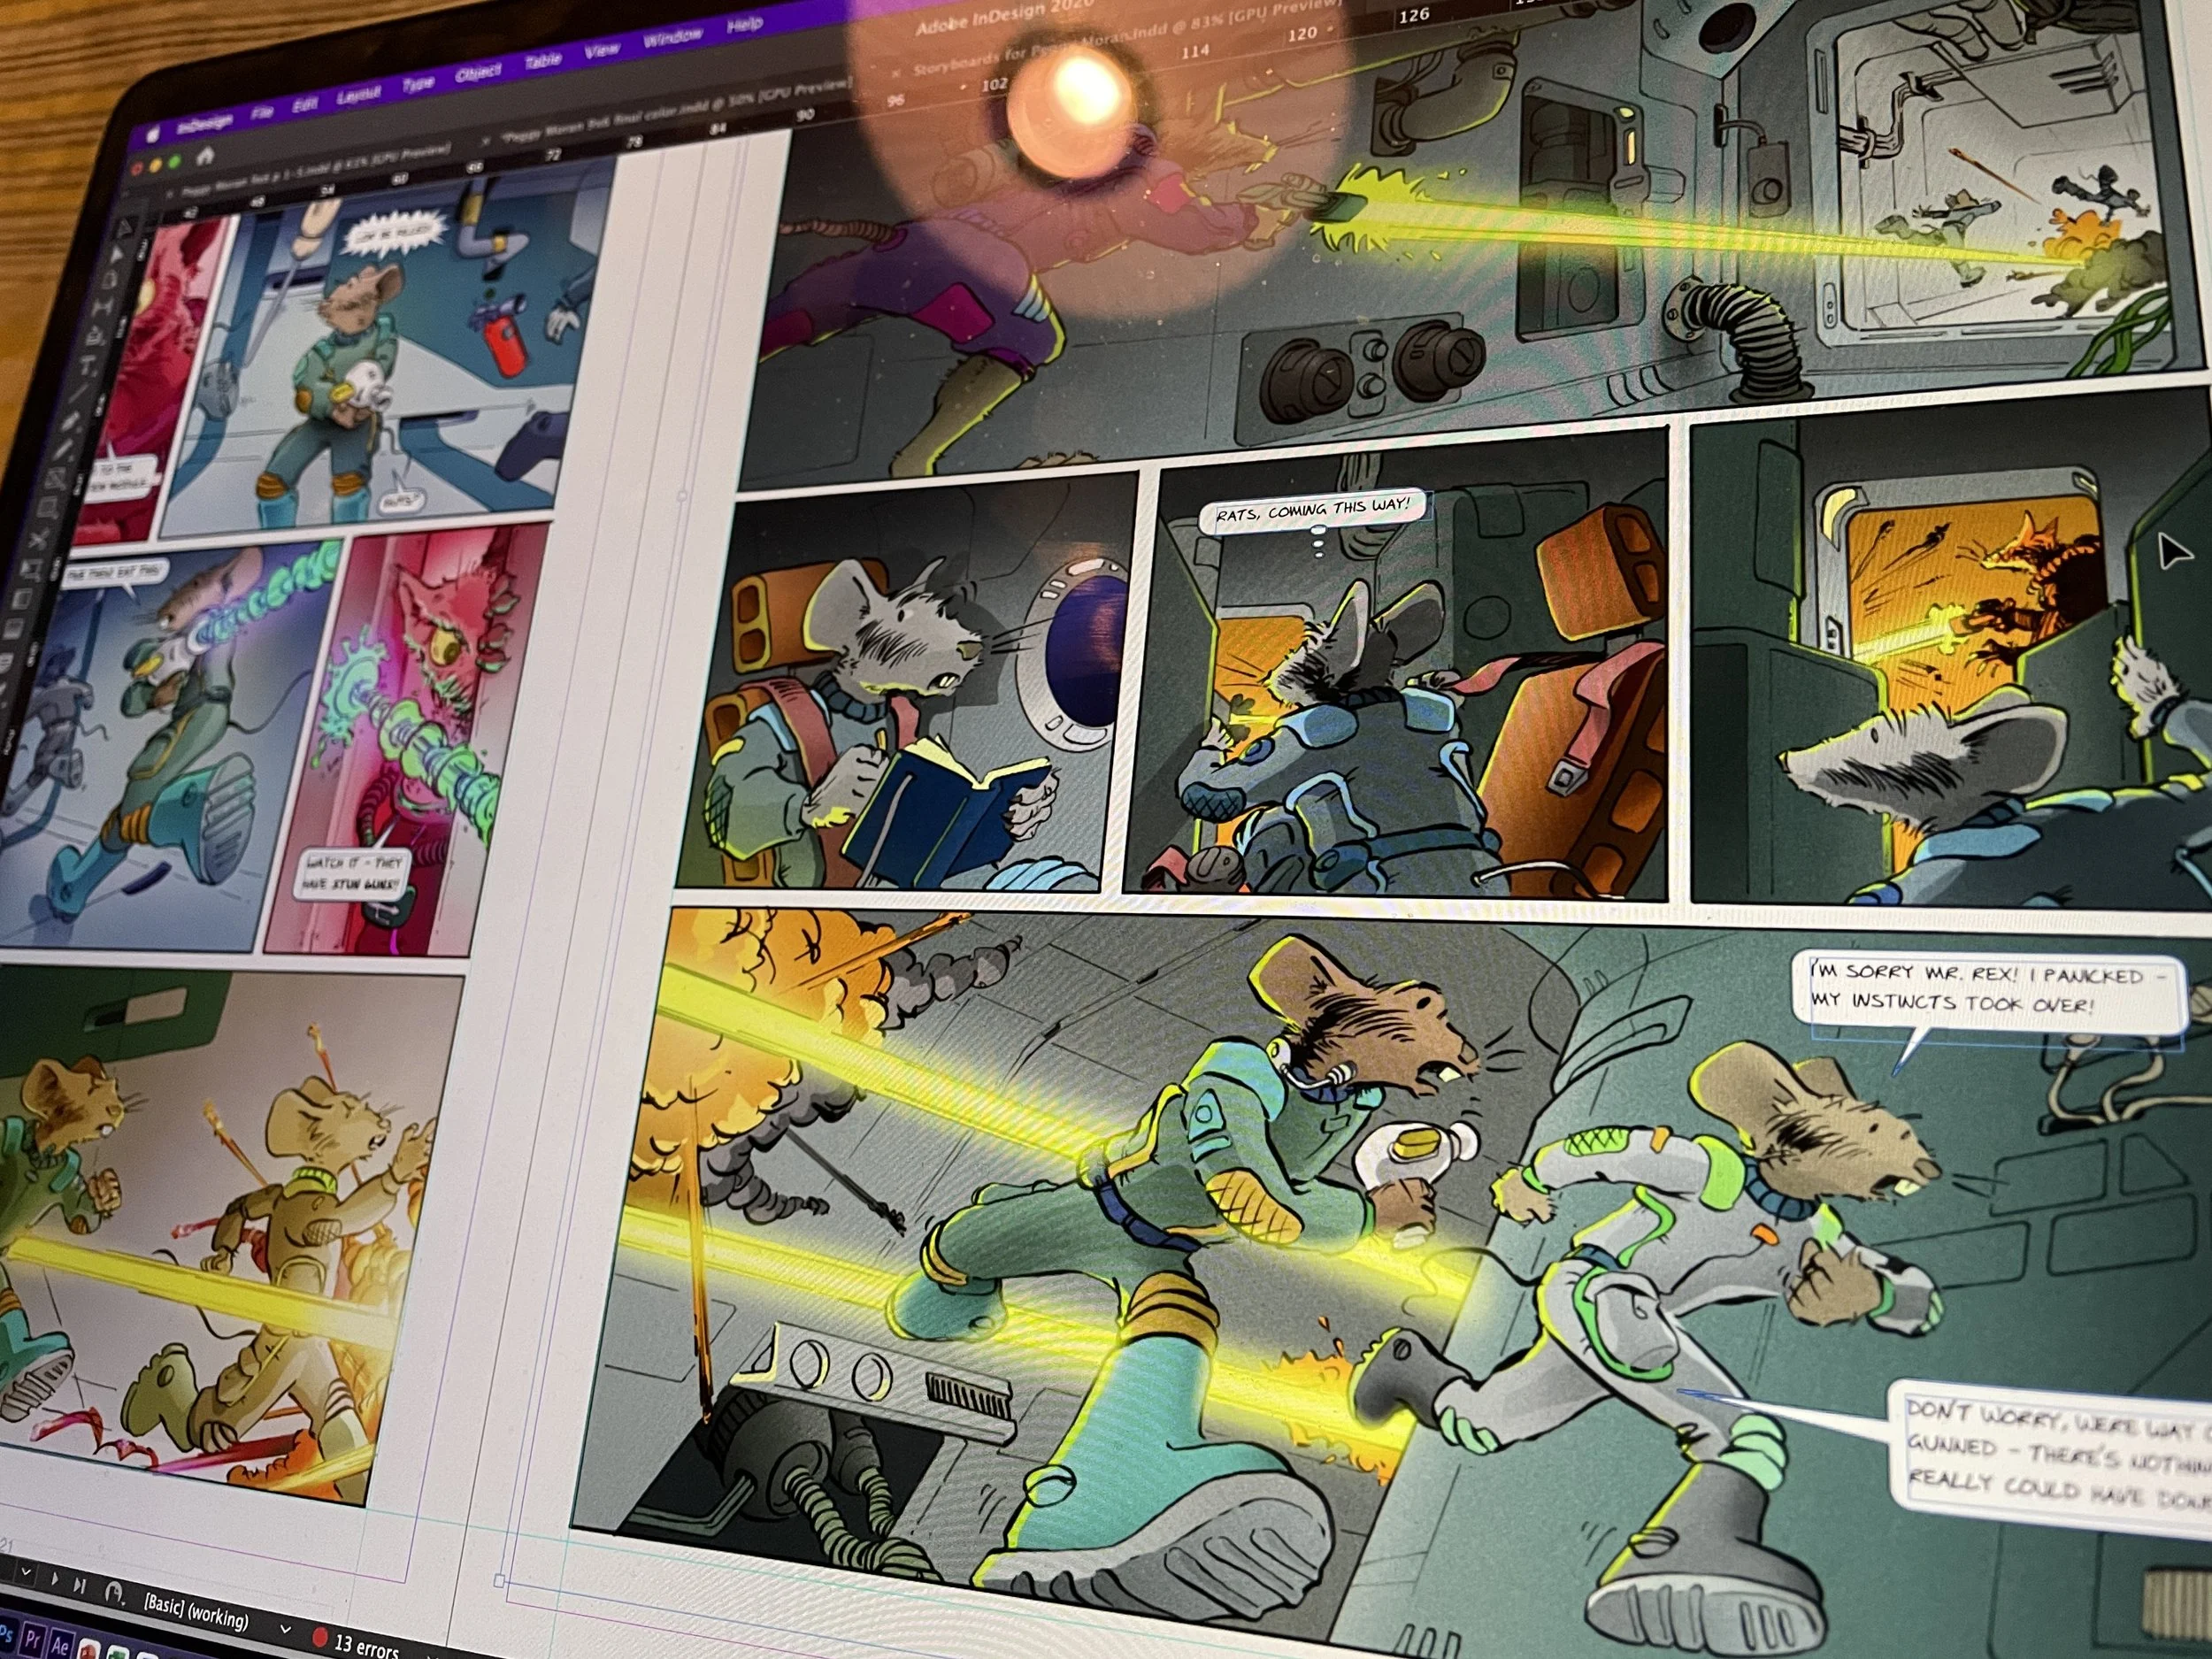Click the red preflight error indicator
Image resolution: width=2212 pixels, height=1659 pixels.
321,1639
